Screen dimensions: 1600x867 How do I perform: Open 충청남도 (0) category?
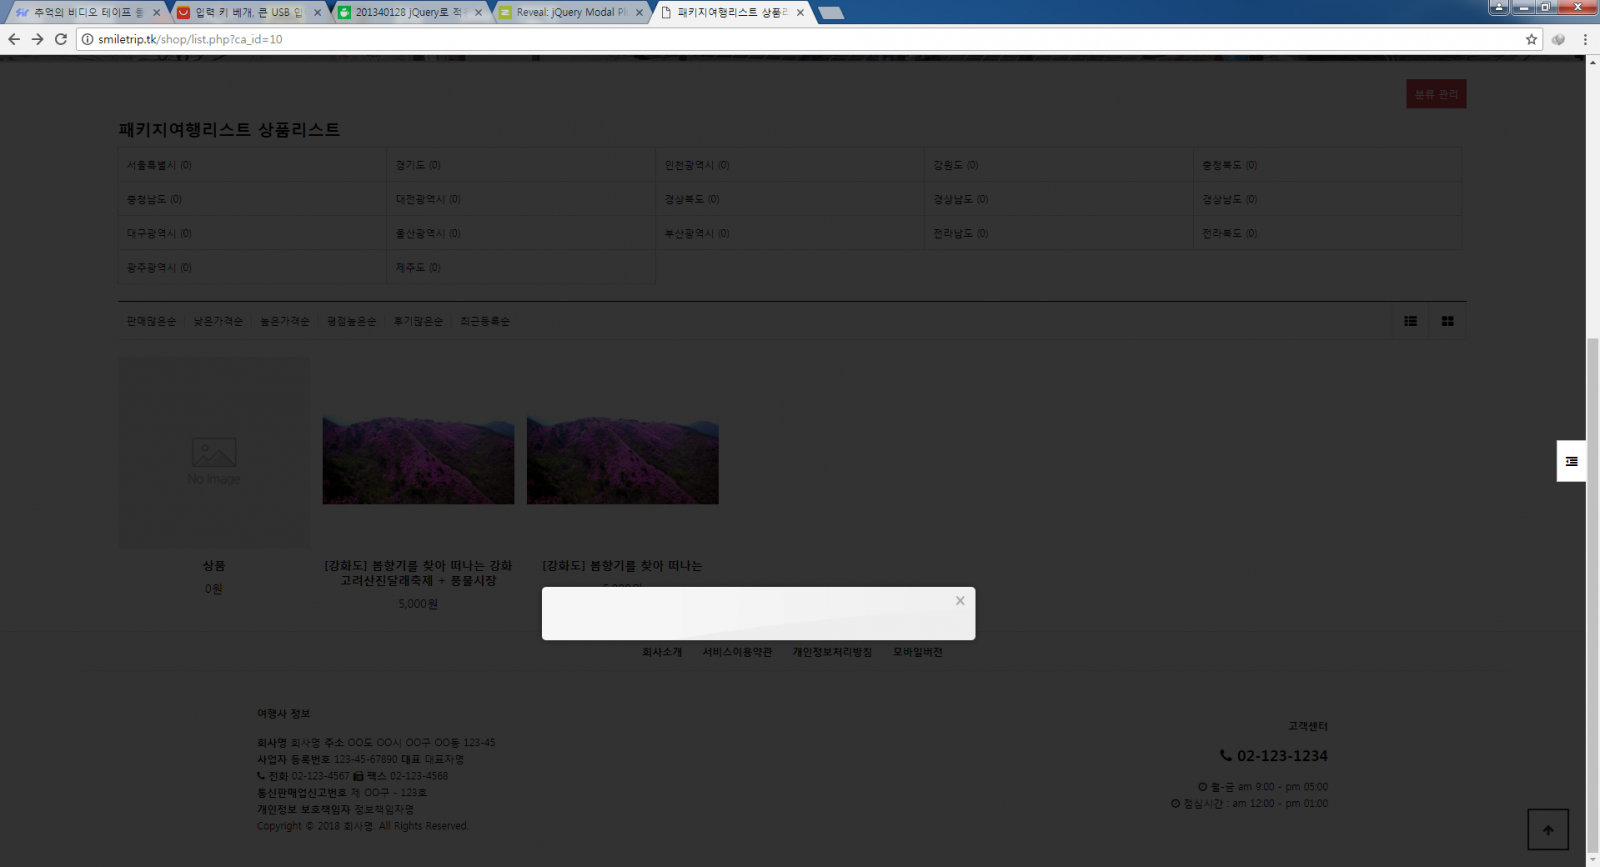click(154, 199)
